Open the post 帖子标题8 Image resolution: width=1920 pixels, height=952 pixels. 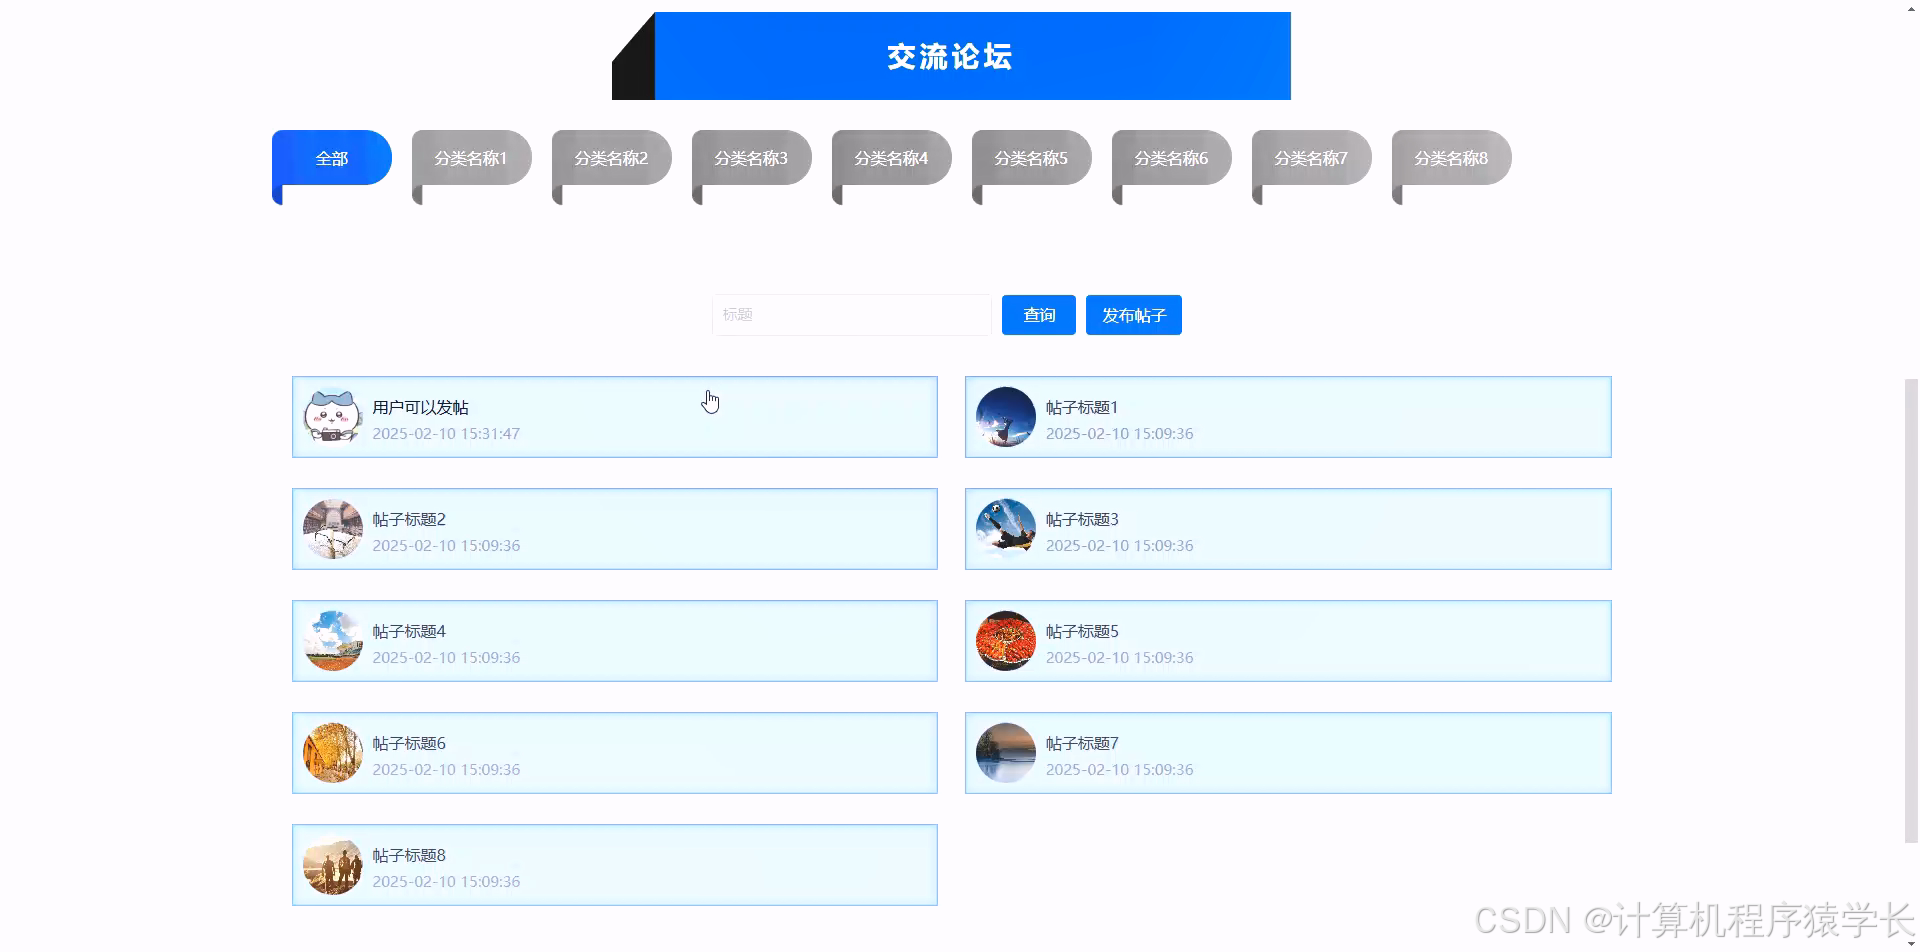[x=615, y=865]
